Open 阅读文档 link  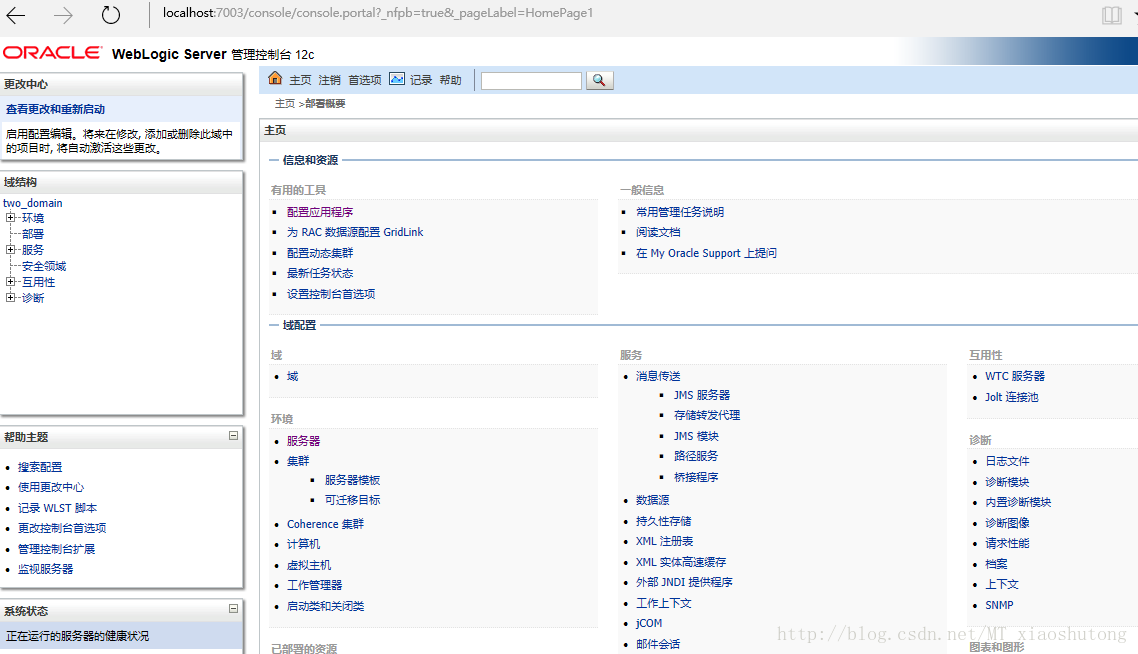pyautogui.click(x=658, y=232)
